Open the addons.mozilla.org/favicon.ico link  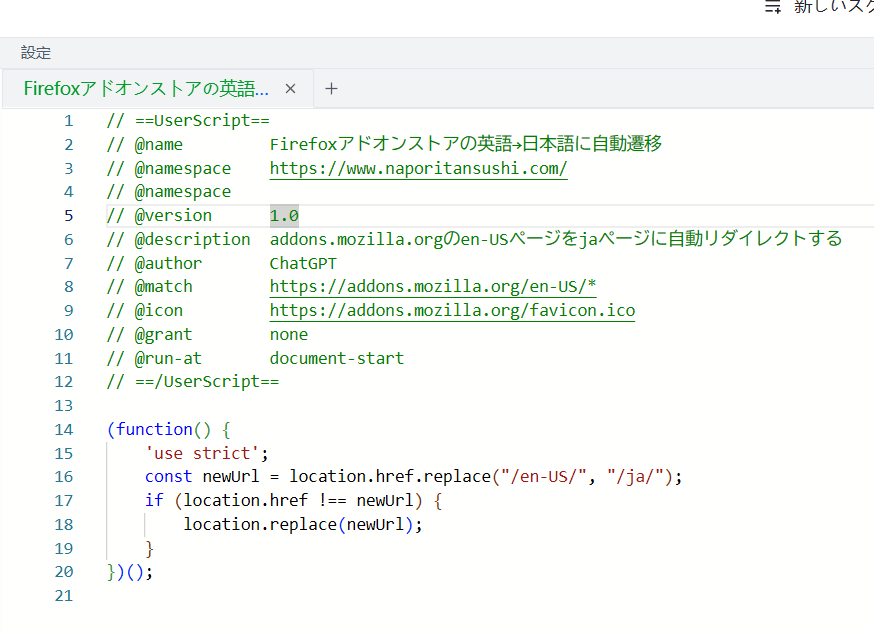tap(452, 310)
